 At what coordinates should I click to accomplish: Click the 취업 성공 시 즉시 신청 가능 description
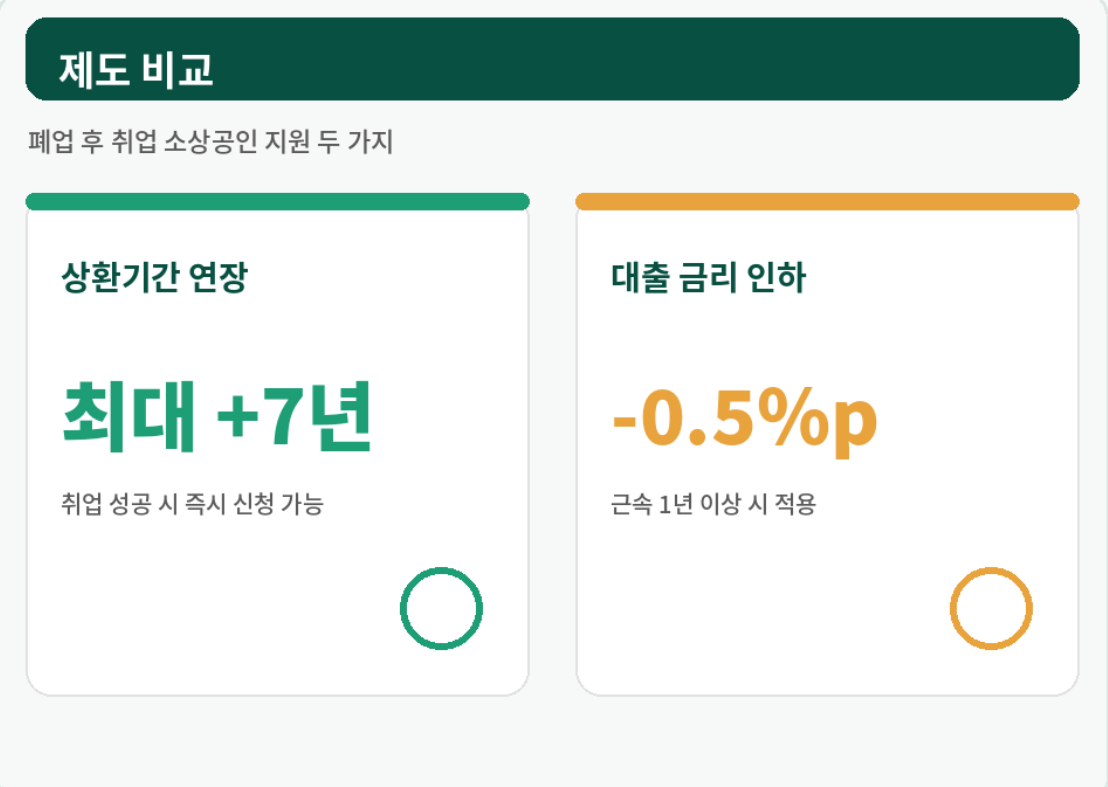click(x=192, y=504)
